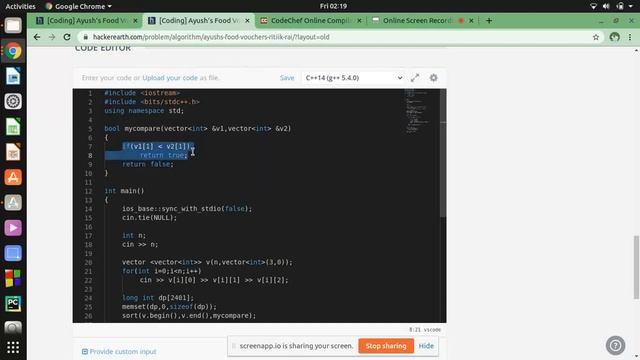Click the address bar URL

211,37
